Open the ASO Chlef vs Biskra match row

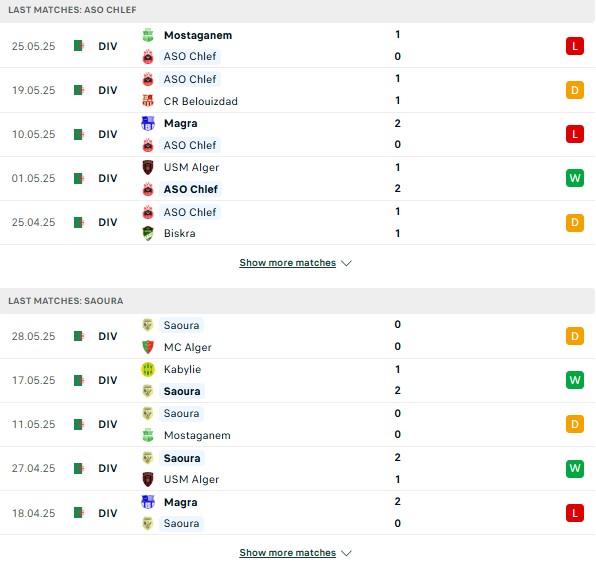pos(298,223)
